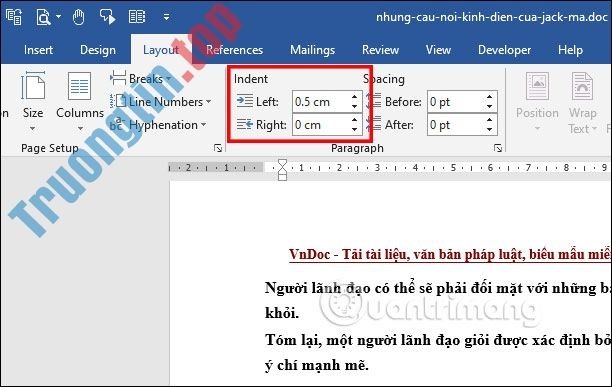Select the Layout tab
This screenshot has width=612, height=387.
click(x=161, y=50)
